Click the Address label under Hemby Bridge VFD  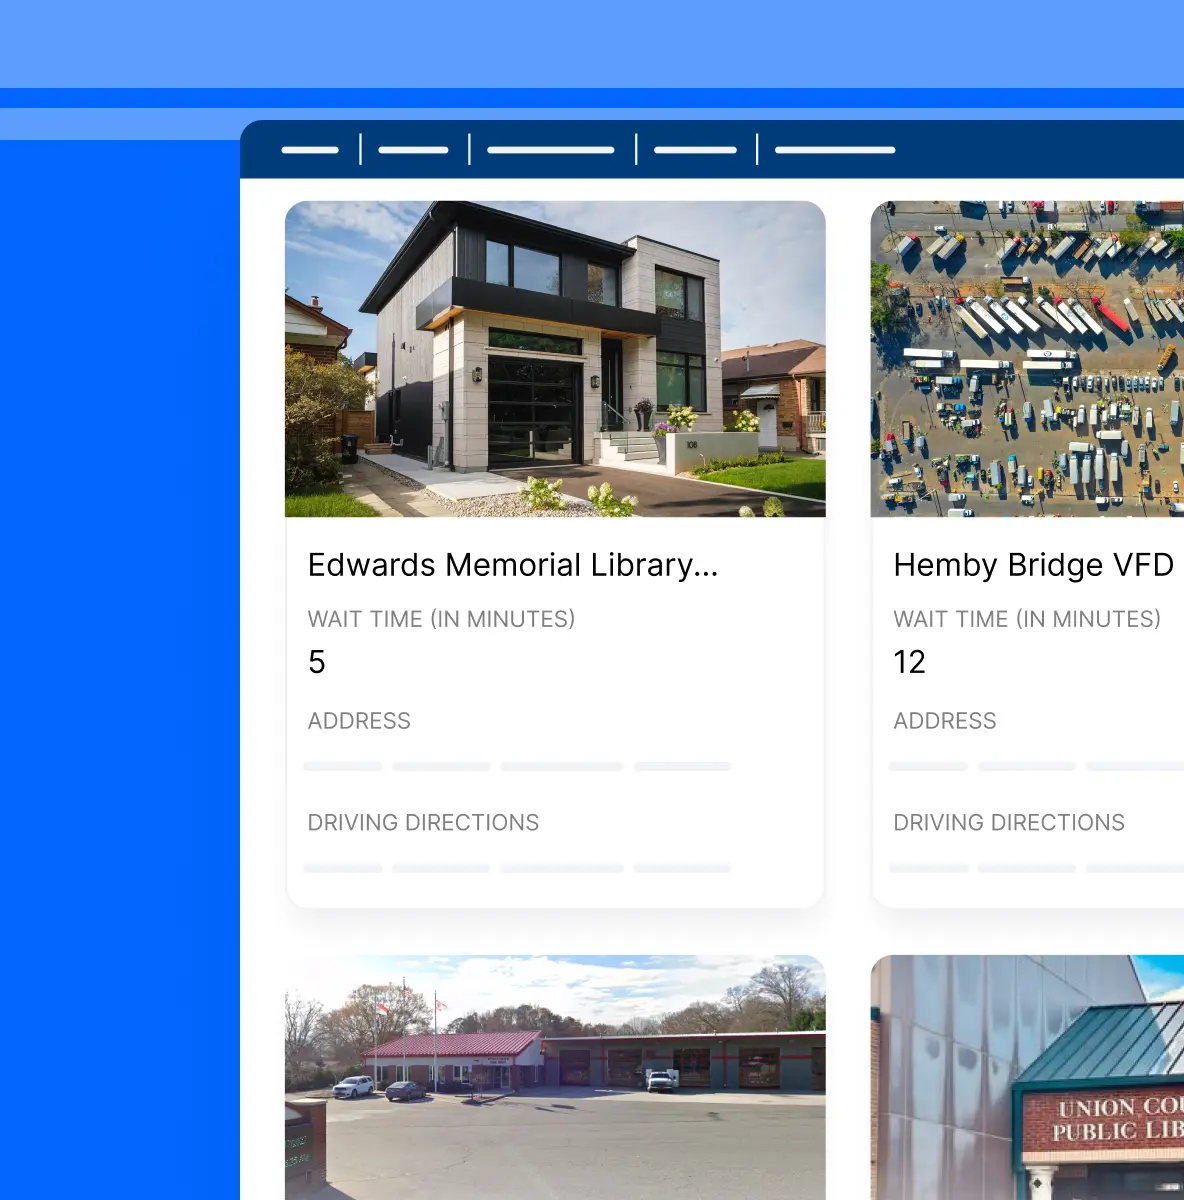[x=945, y=721]
